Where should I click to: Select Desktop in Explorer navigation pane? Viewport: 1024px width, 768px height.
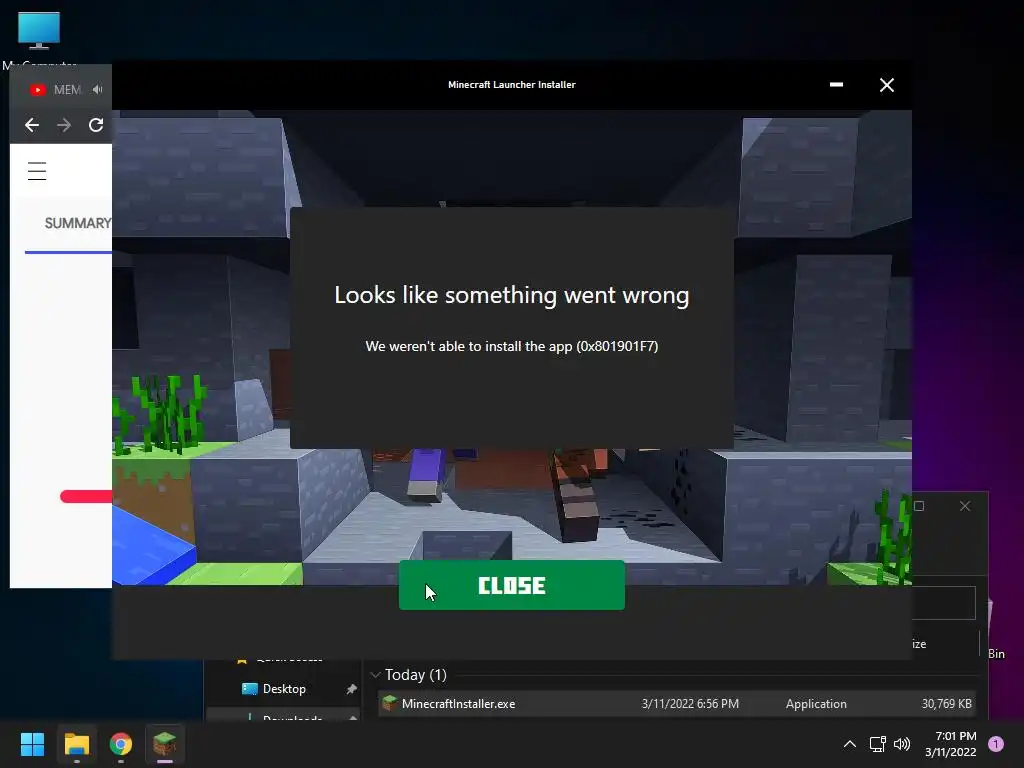point(284,689)
